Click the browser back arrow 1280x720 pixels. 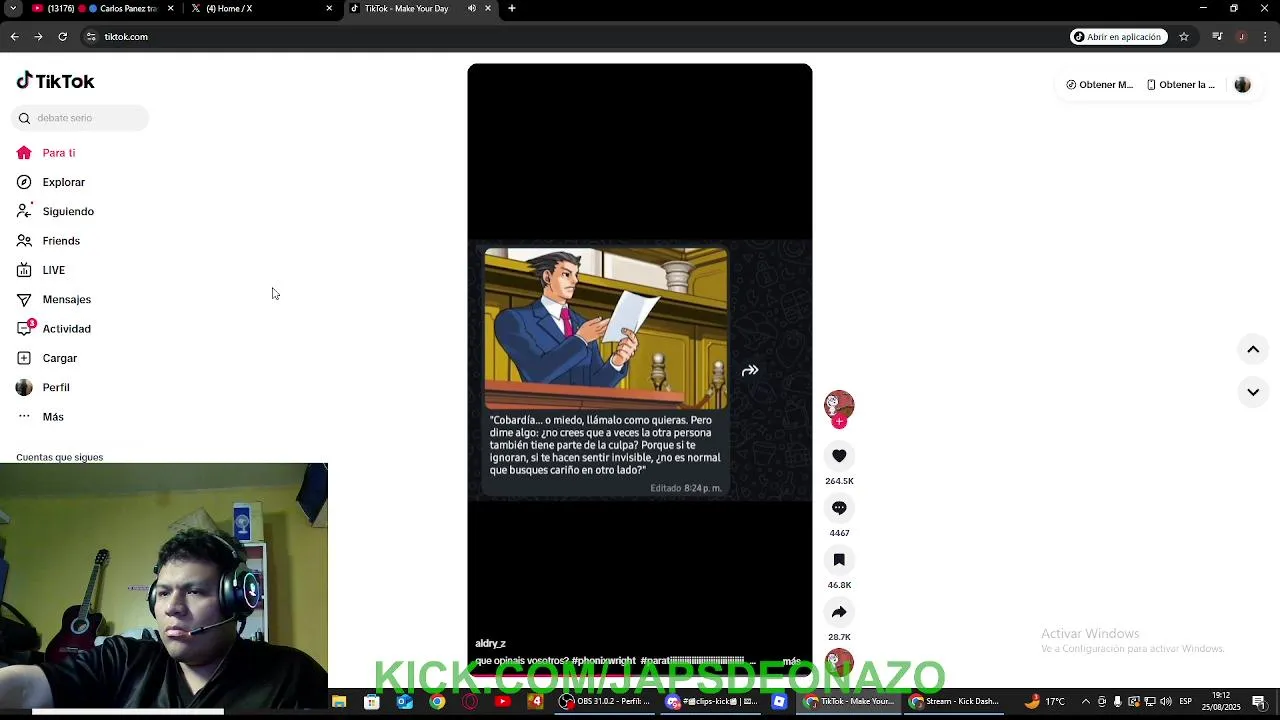tap(14, 37)
